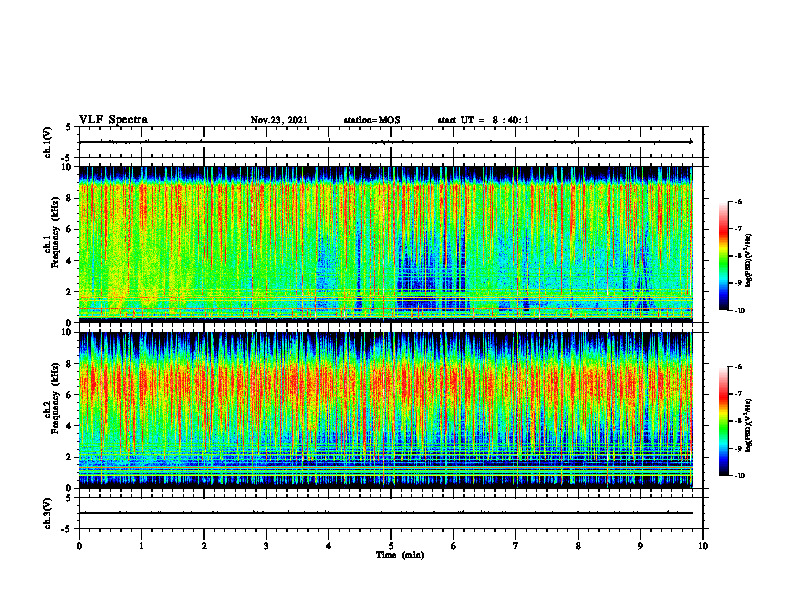Viewport: 792px width, 612px height.
Task: Click the ch.1 spectrogram plot area
Action: tap(386, 244)
